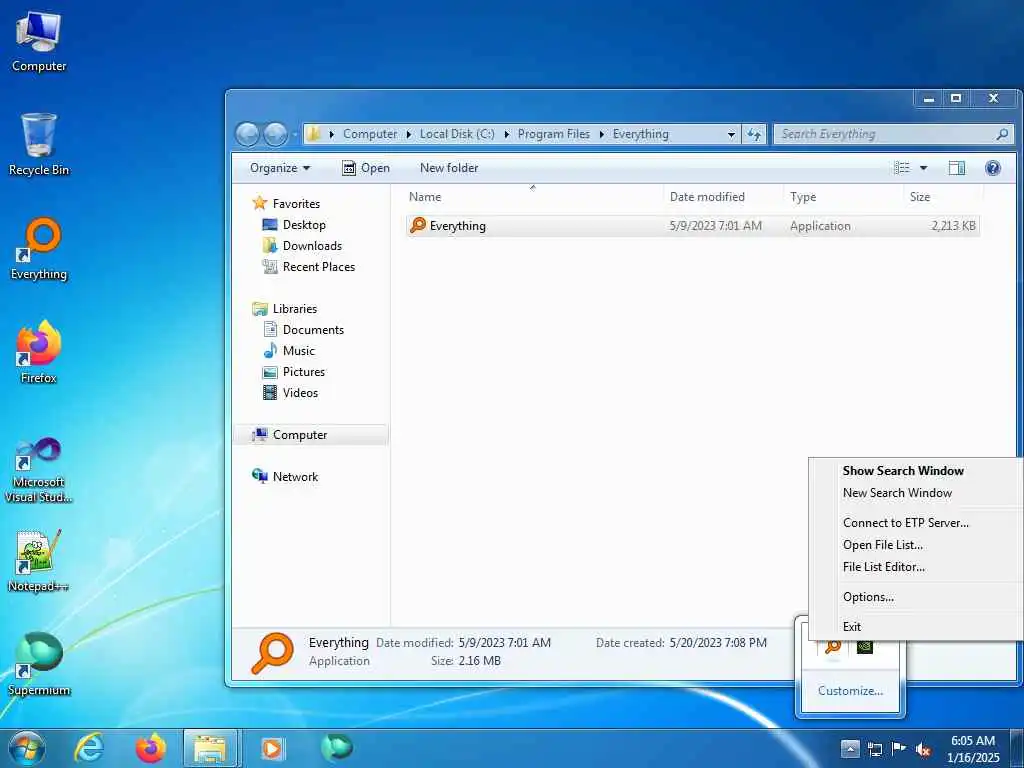The width and height of the screenshot is (1024, 768).
Task: Open Explorer help icon
Action: 993,168
